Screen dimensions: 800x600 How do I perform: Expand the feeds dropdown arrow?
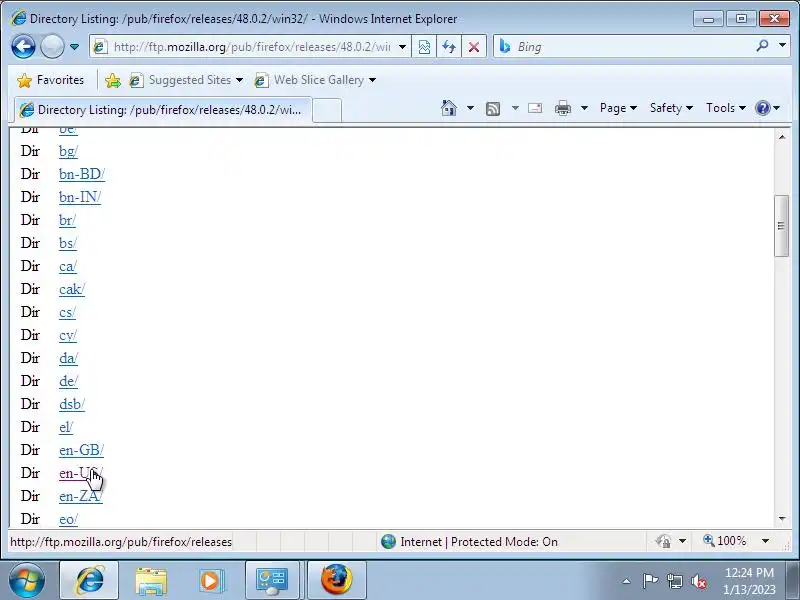point(515,108)
